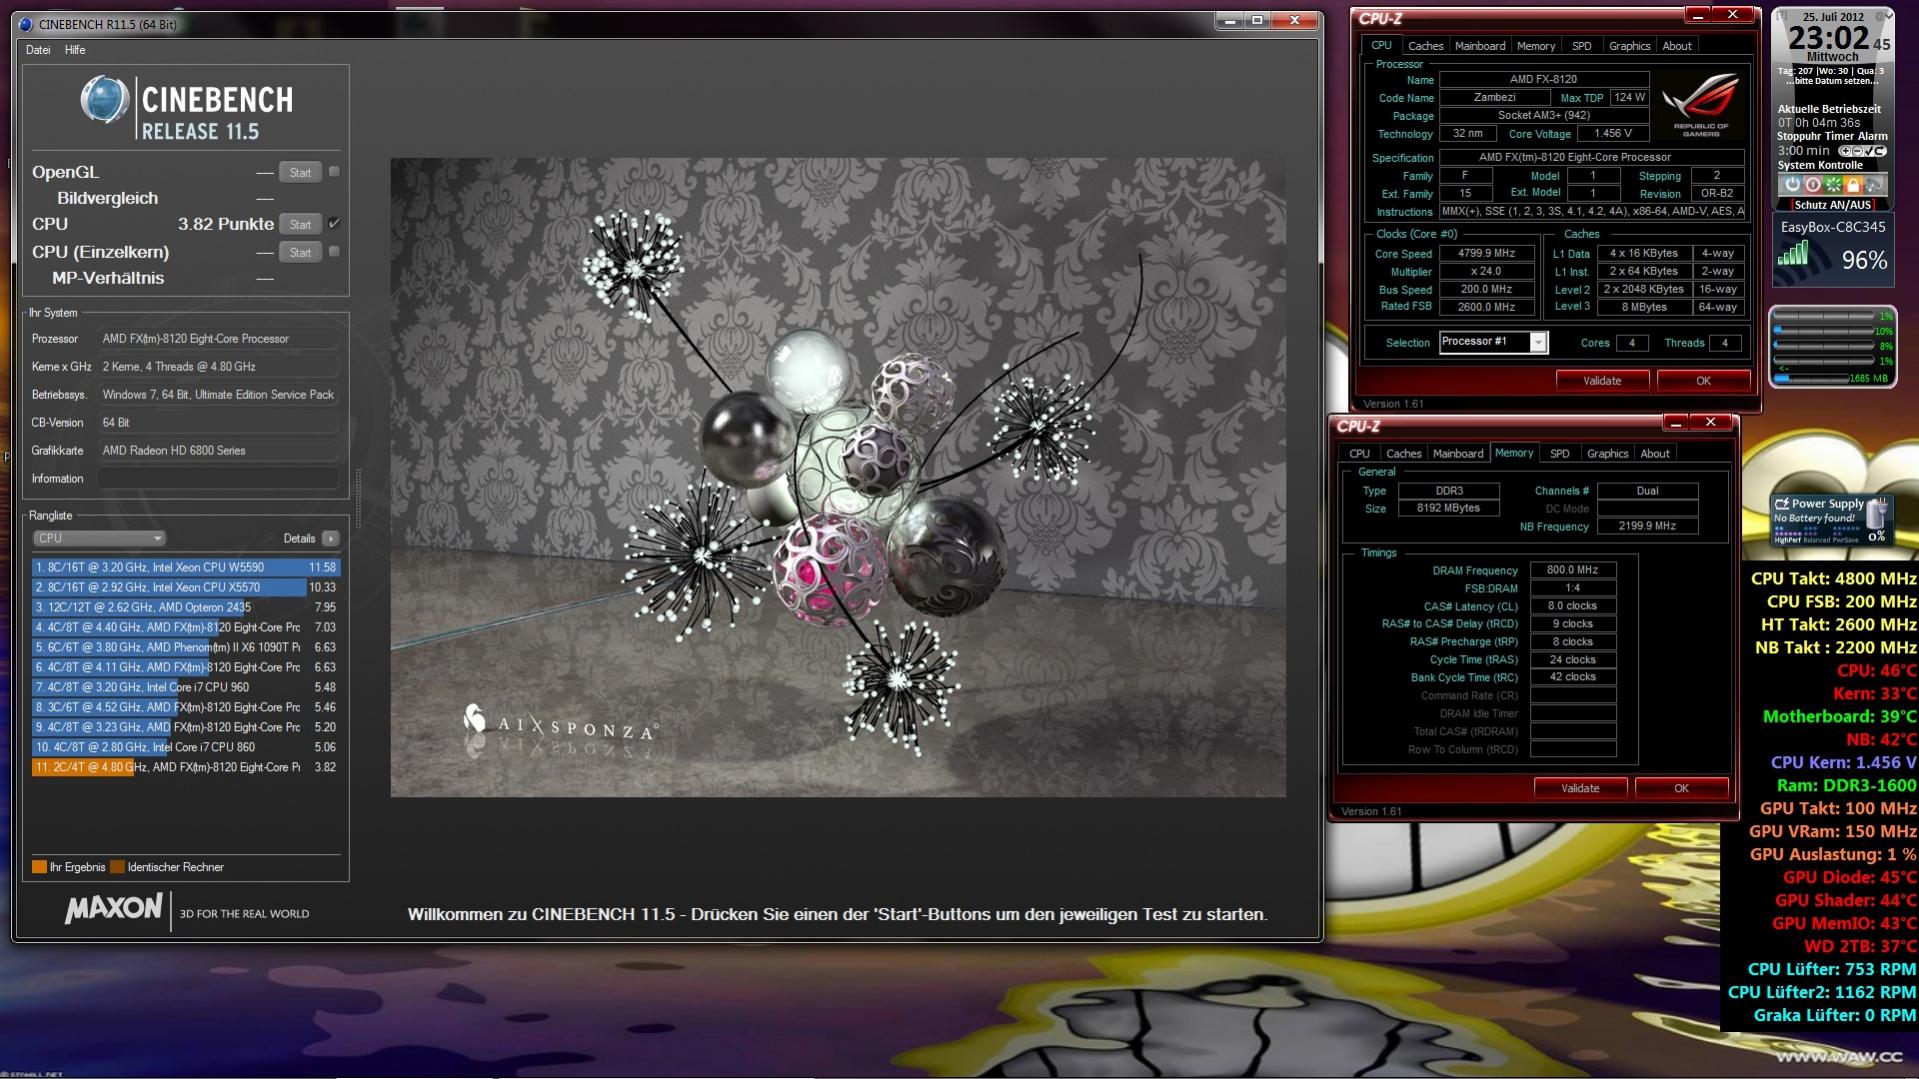Open the Hilfe menu
Image resolution: width=1919 pixels, height=1079 pixels.
click(75, 50)
